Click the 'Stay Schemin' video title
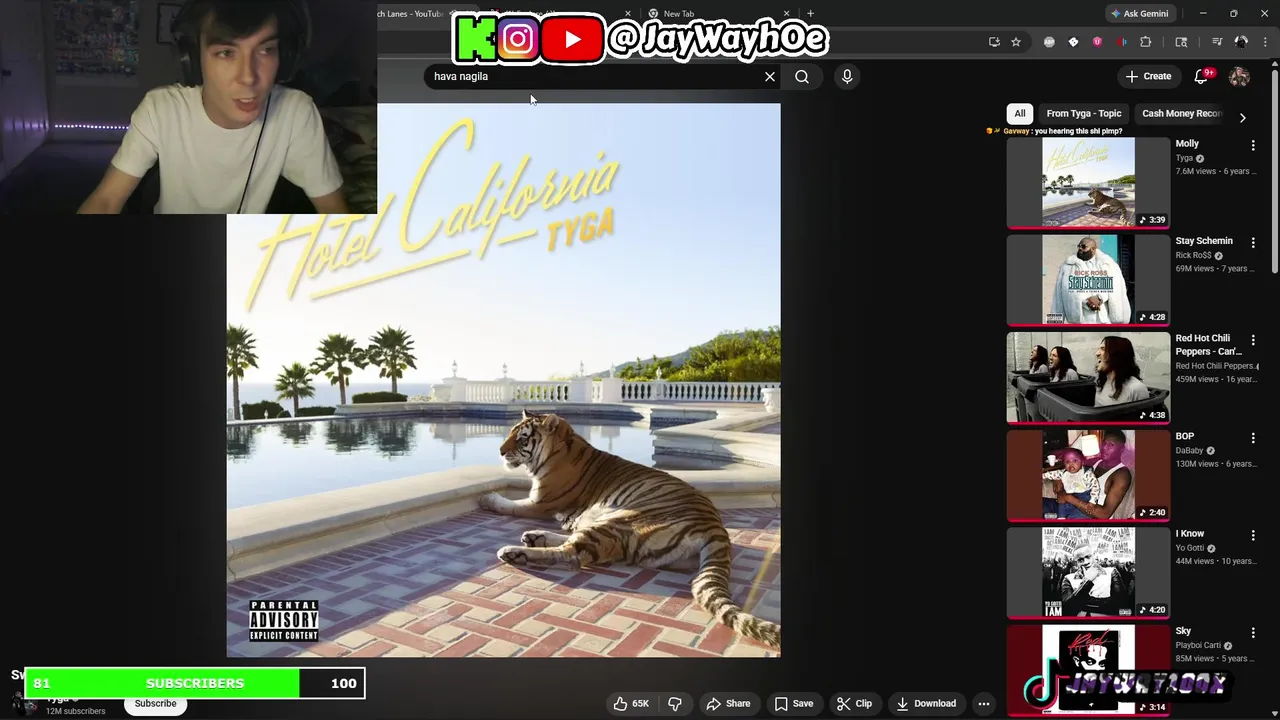This screenshot has width=1280, height=720. coord(1204,241)
